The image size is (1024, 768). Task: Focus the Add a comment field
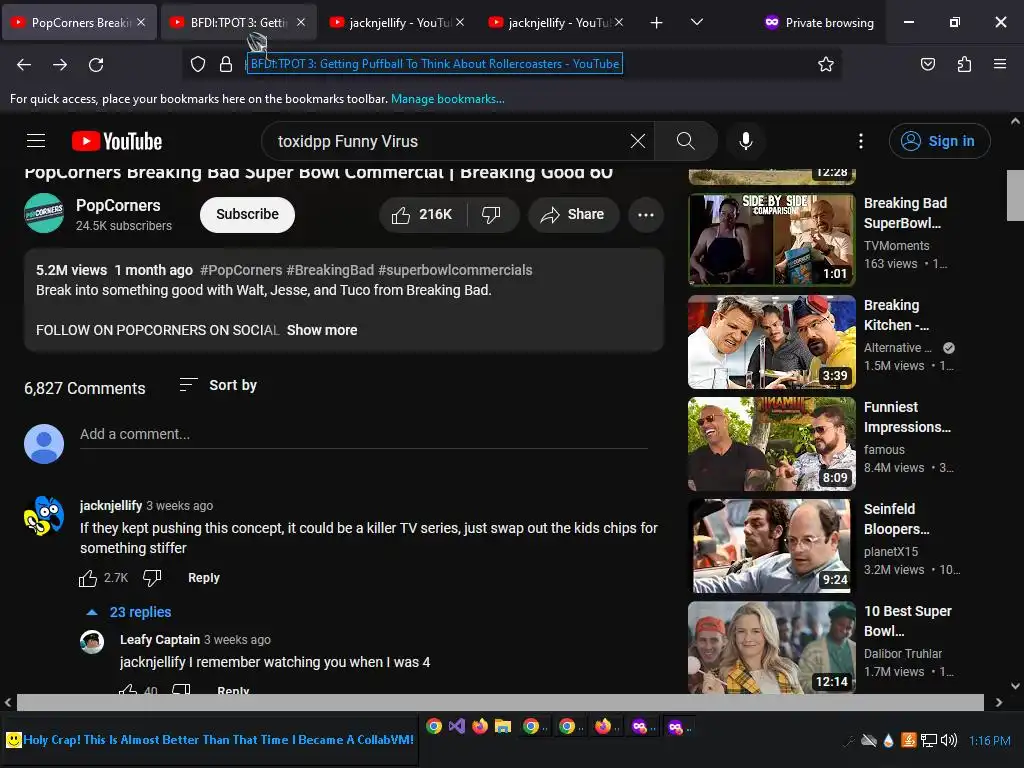coord(364,435)
